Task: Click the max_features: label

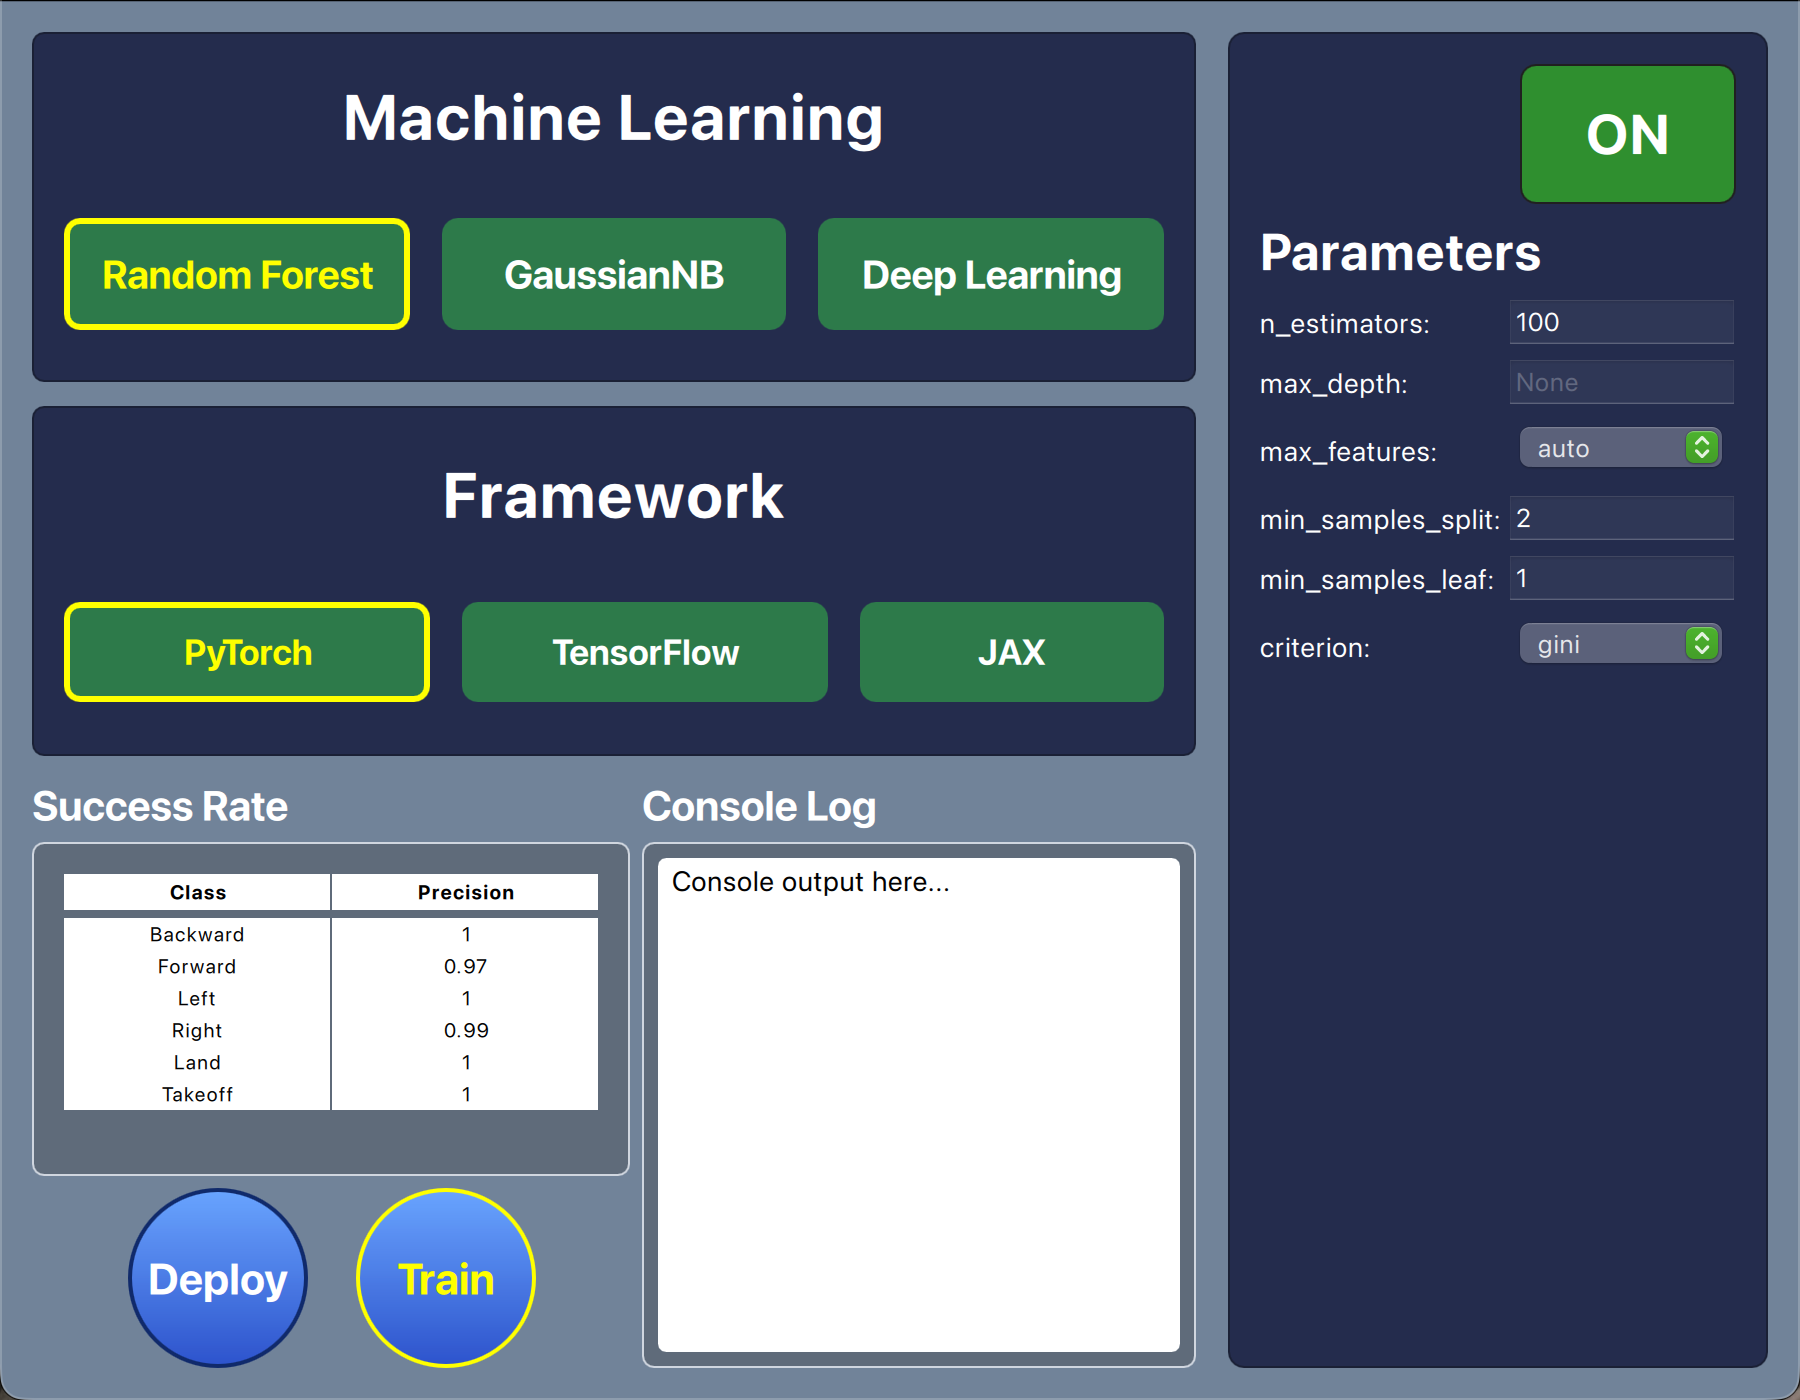Action: [1348, 452]
